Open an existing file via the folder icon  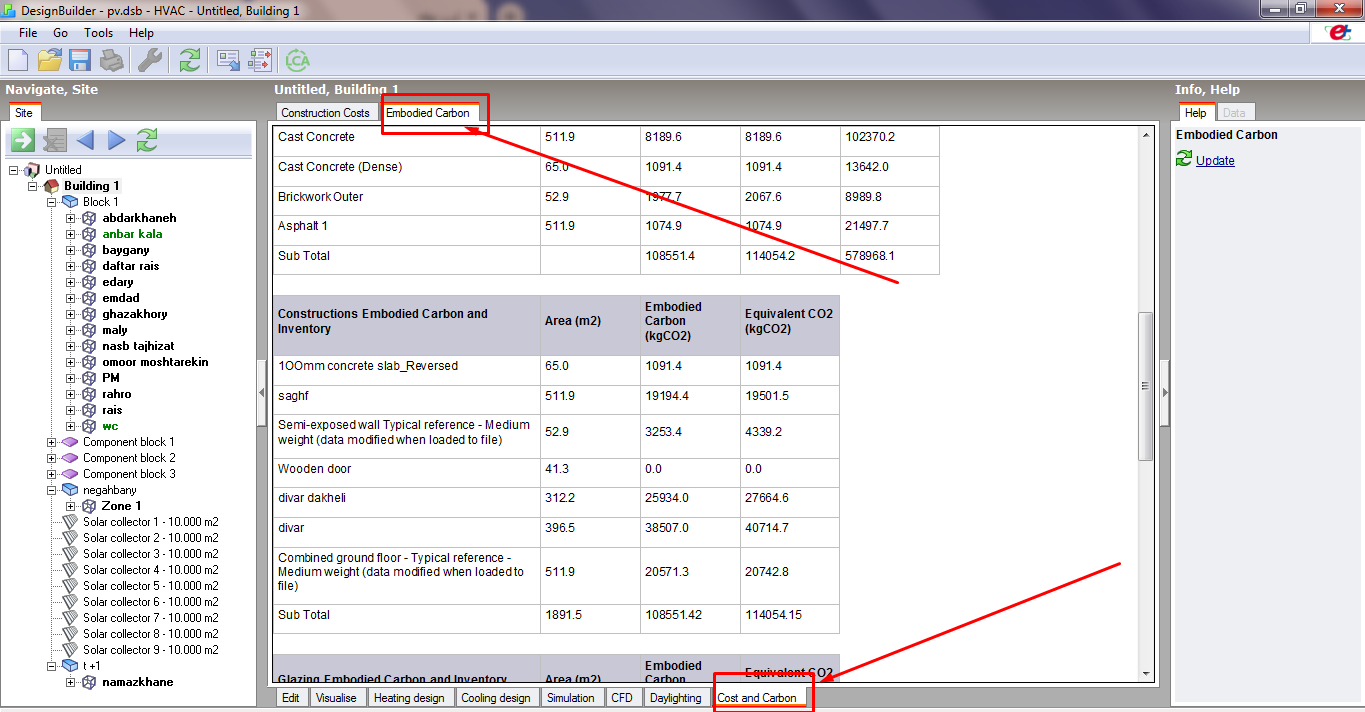coord(50,60)
